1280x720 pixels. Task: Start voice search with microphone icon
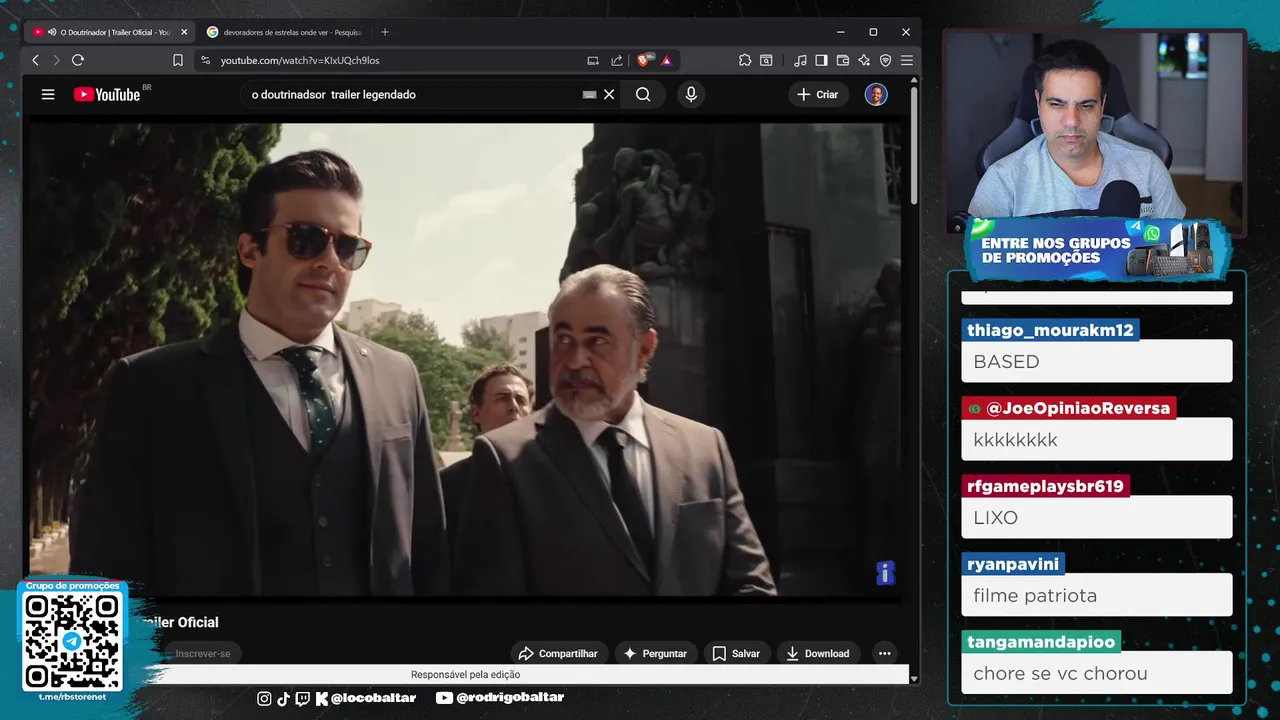coord(691,94)
